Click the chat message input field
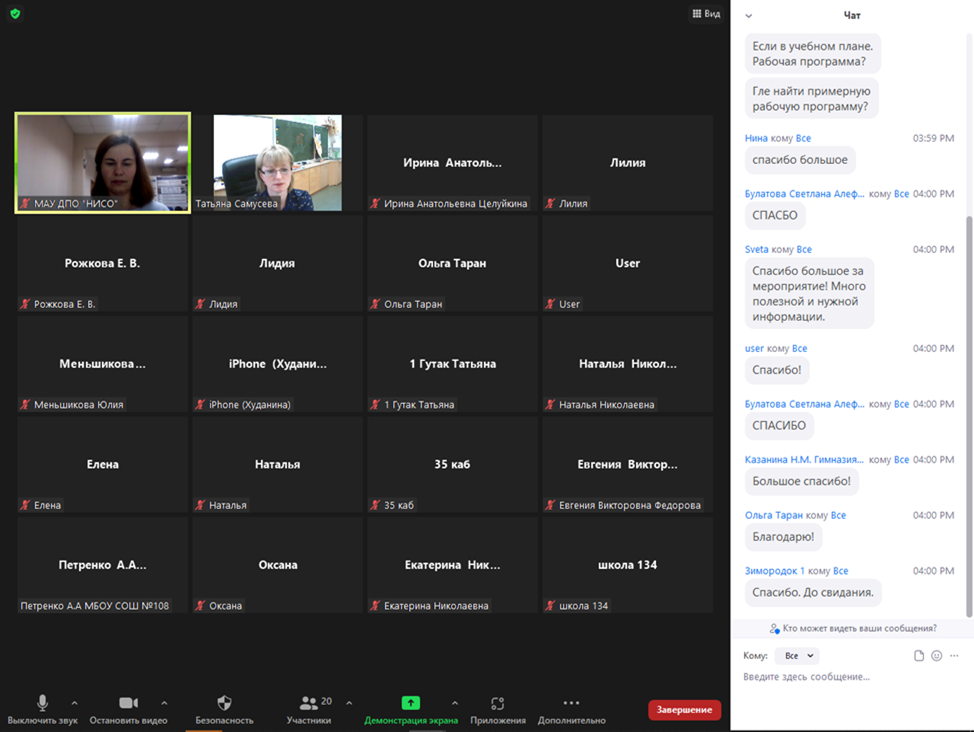This screenshot has height=732, width=974. click(x=830, y=677)
